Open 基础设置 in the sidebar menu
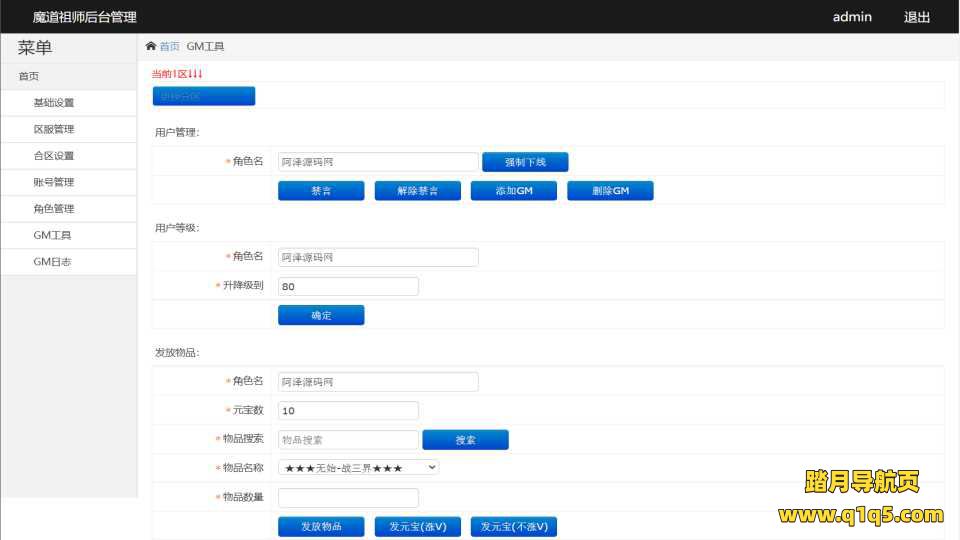960x540 pixels. click(54, 103)
